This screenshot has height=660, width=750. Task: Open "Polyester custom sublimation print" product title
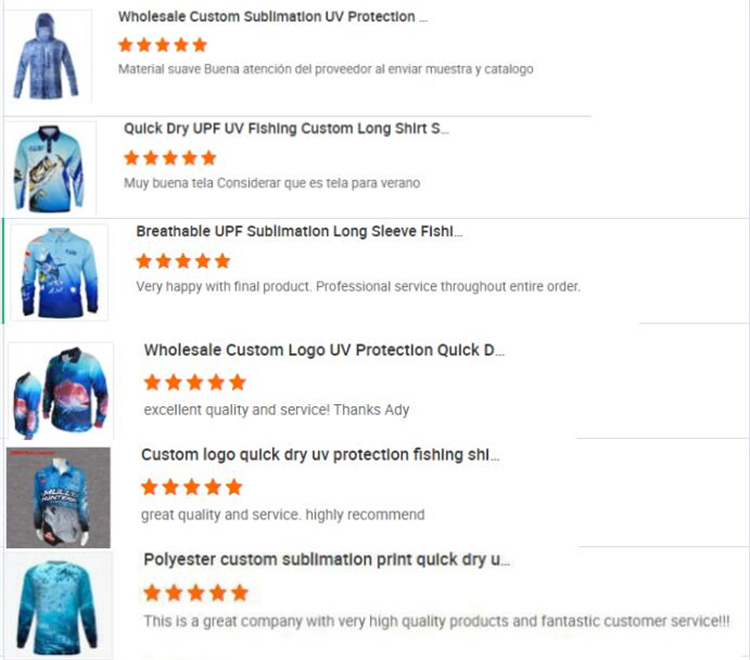[326, 559]
